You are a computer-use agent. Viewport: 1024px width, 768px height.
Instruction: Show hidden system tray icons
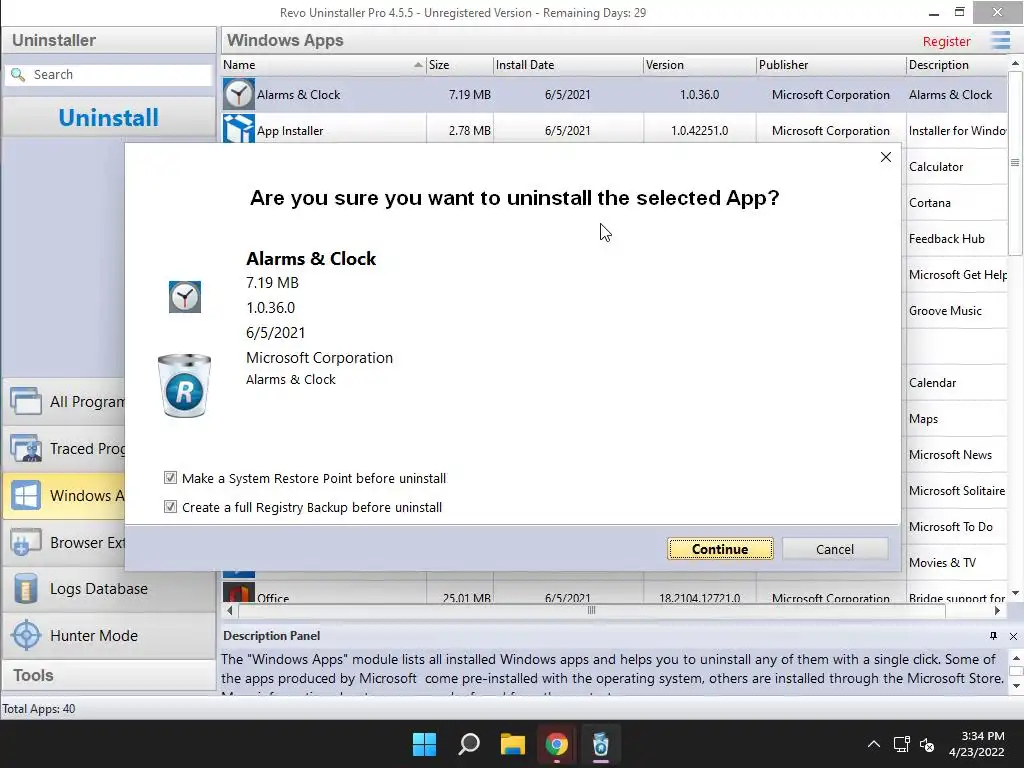pyautogui.click(x=873, y=744)
